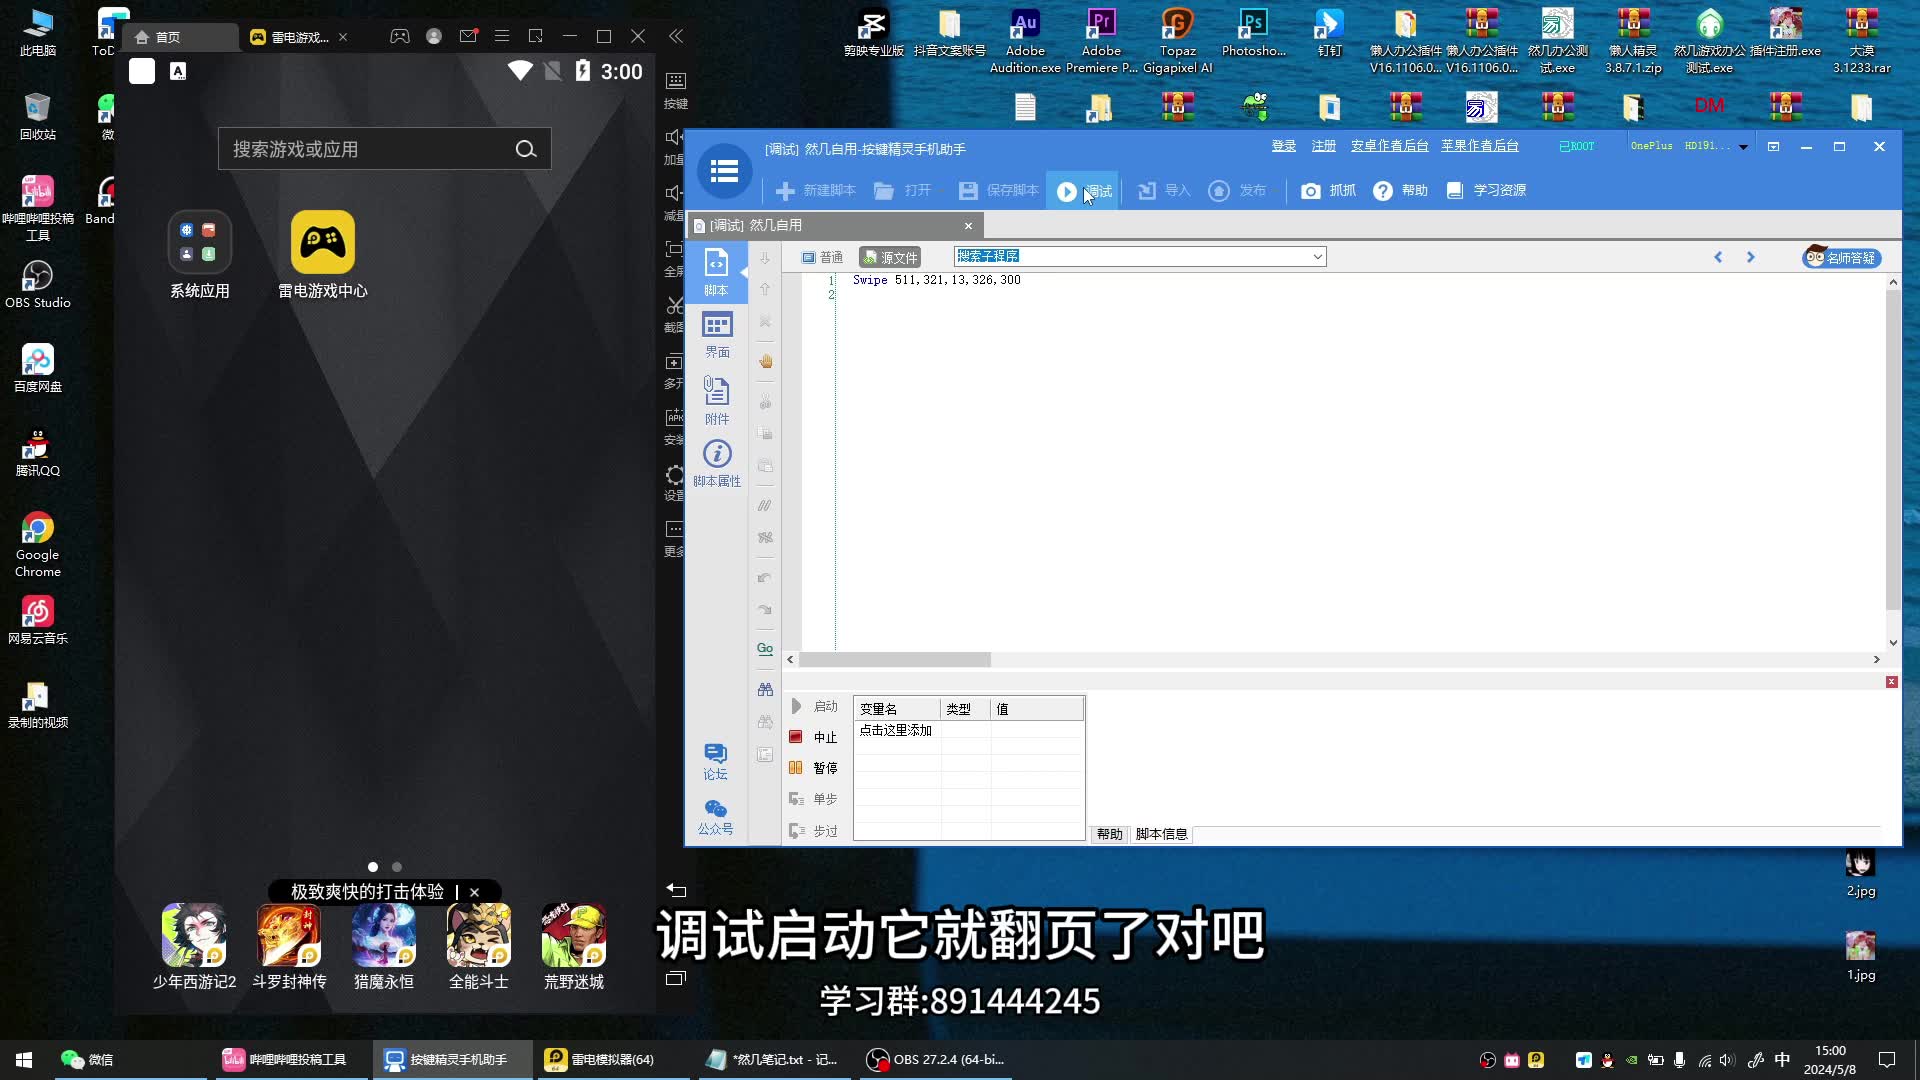Create a new script via 新建脚本
Screen dimensions: 1920x1080
click(x=816, y=190)
